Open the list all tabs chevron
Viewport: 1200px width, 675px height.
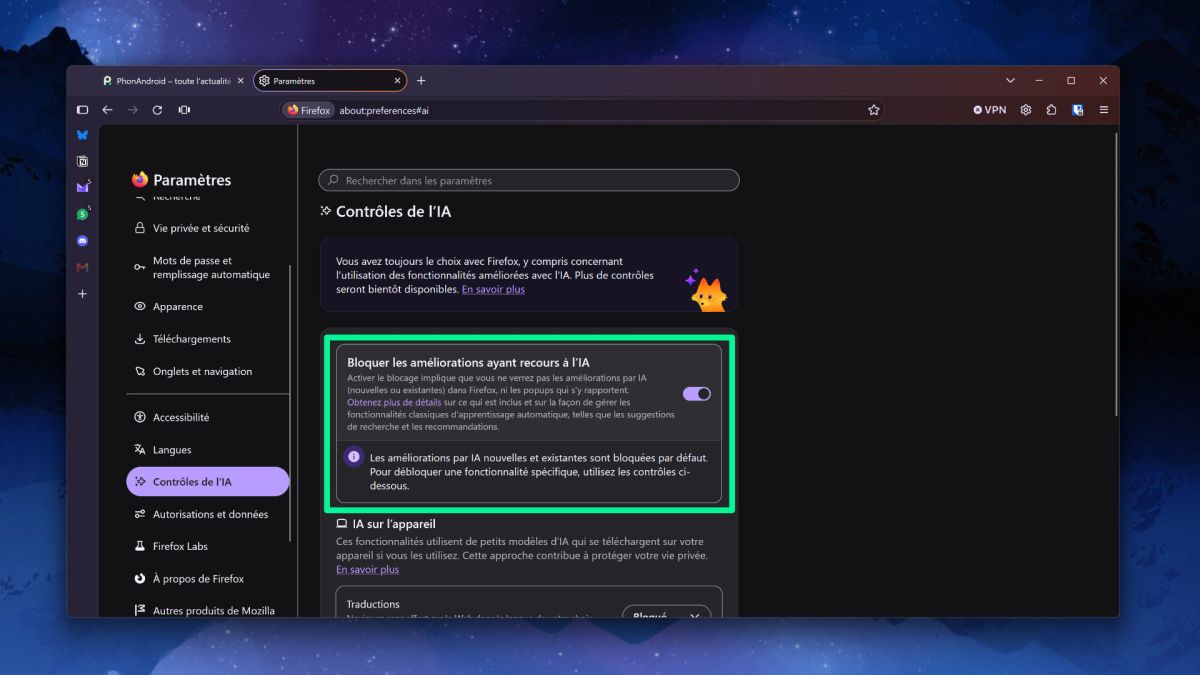(x=1010, y=81)
